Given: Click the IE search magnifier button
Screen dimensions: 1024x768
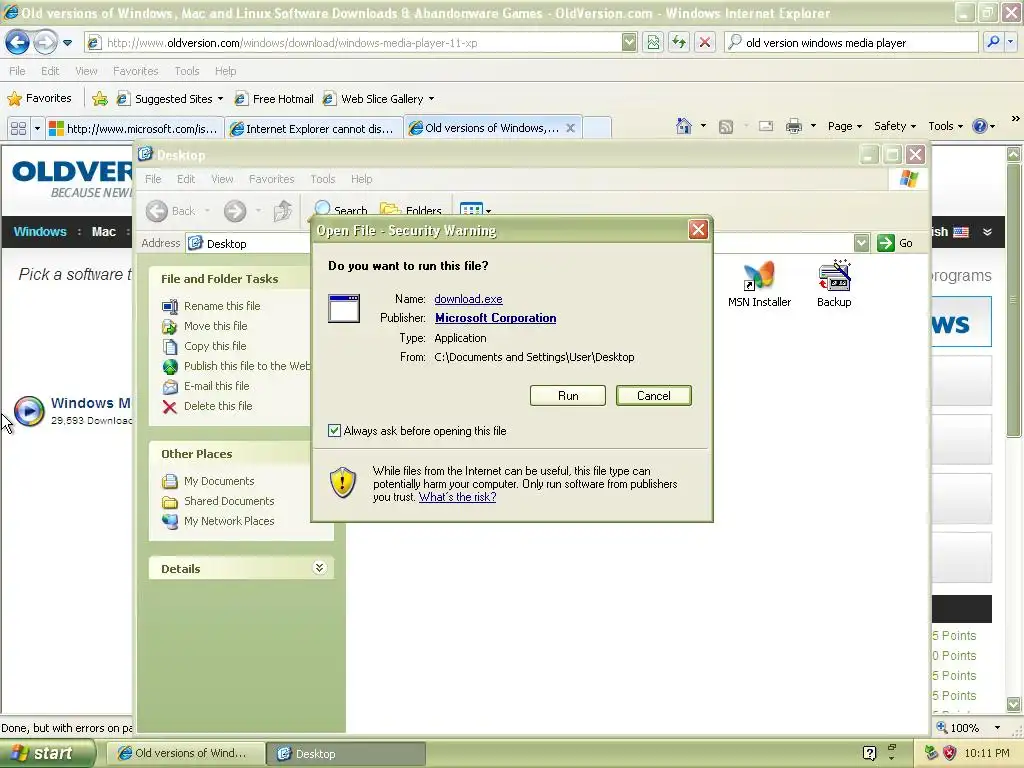Looking at the screenshot, I should (993, 42).
